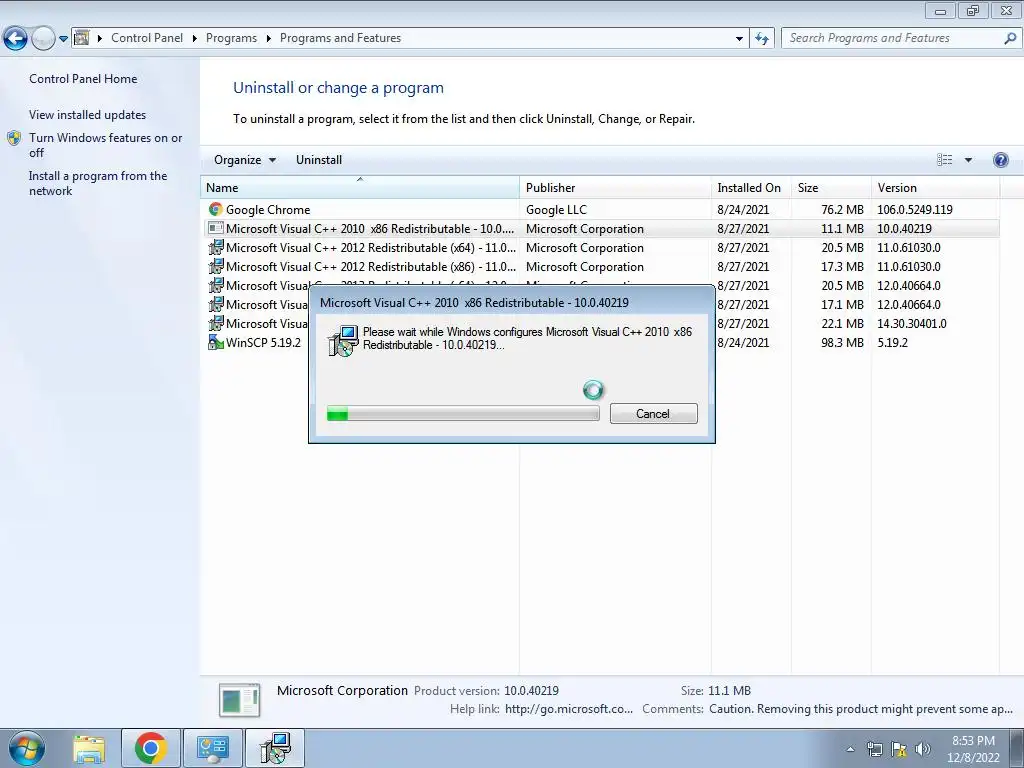Viewport: 1024px width, 768px height.
Task: Expand the arrow after Control Panel breadcrumb
Action: (x=195, y=39)
